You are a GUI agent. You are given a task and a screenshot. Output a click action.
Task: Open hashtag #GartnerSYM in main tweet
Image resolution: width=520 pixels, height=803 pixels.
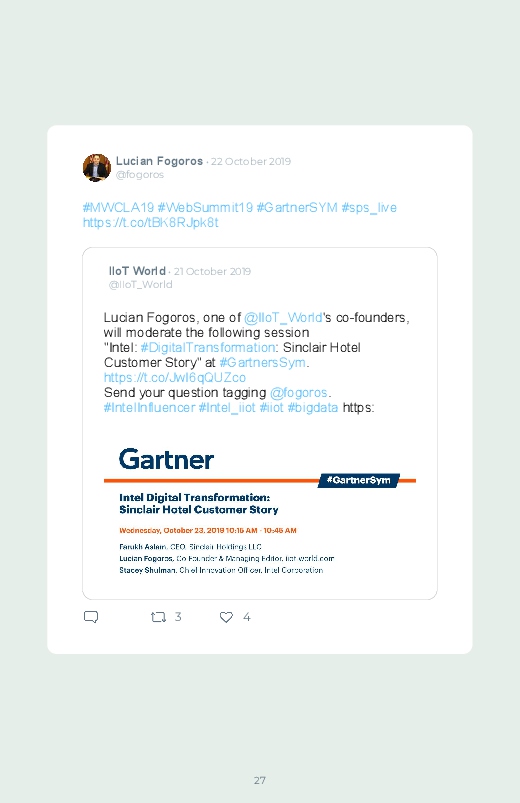click(x=297, y=207)
